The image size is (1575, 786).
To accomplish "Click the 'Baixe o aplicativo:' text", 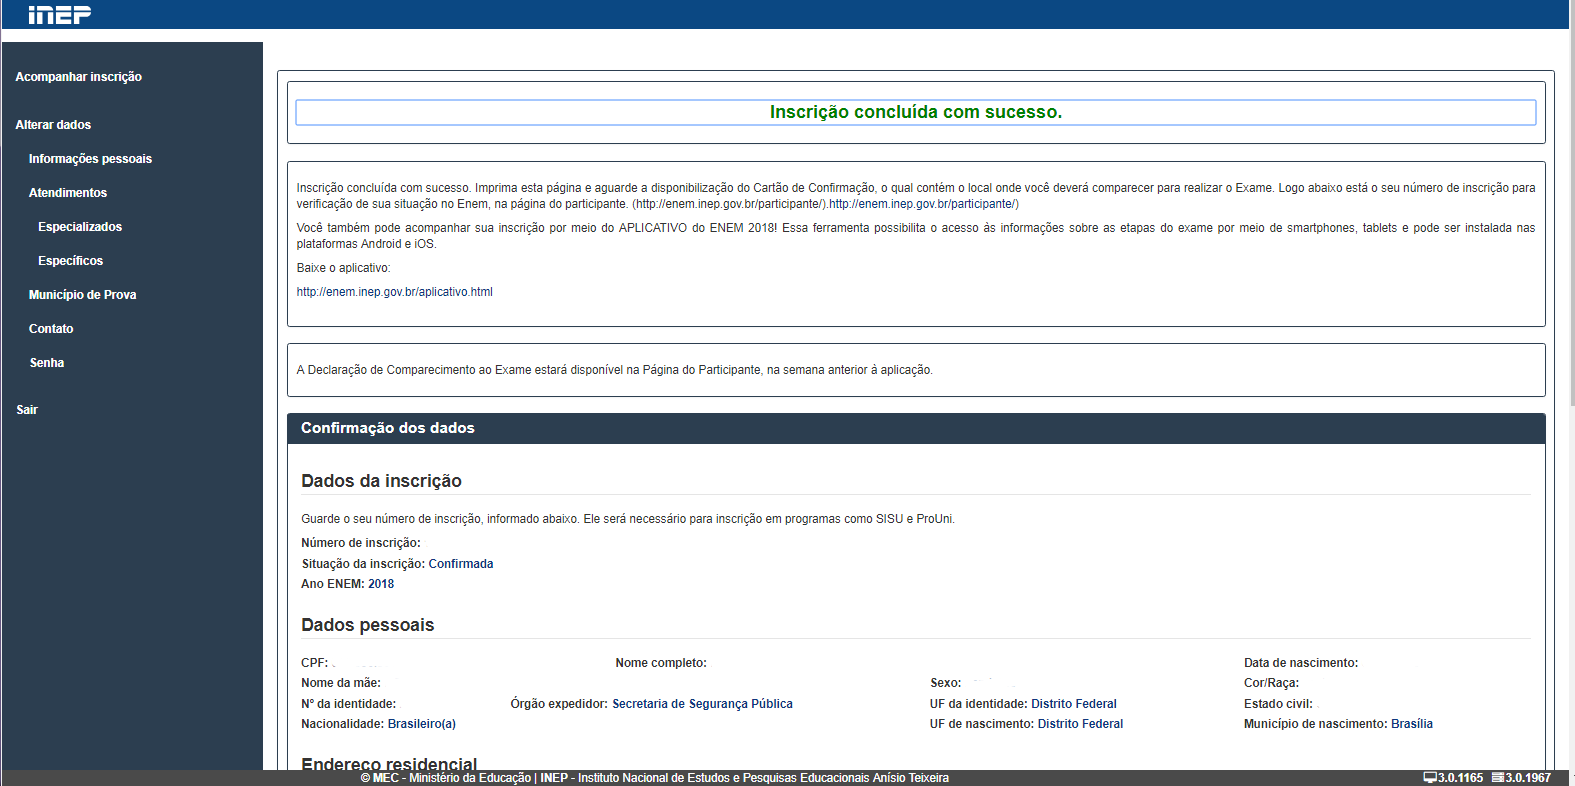I will tap(343, 268).
